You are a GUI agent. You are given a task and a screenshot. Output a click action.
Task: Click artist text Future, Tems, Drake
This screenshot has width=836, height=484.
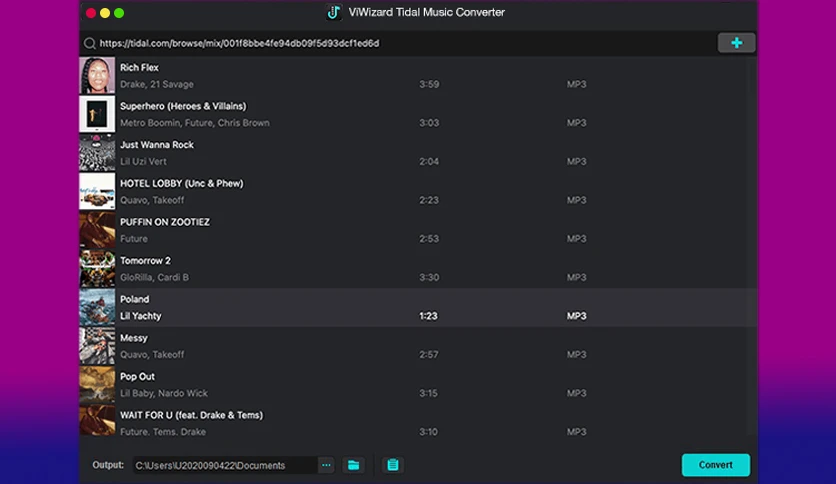click(x=163, y=432)
